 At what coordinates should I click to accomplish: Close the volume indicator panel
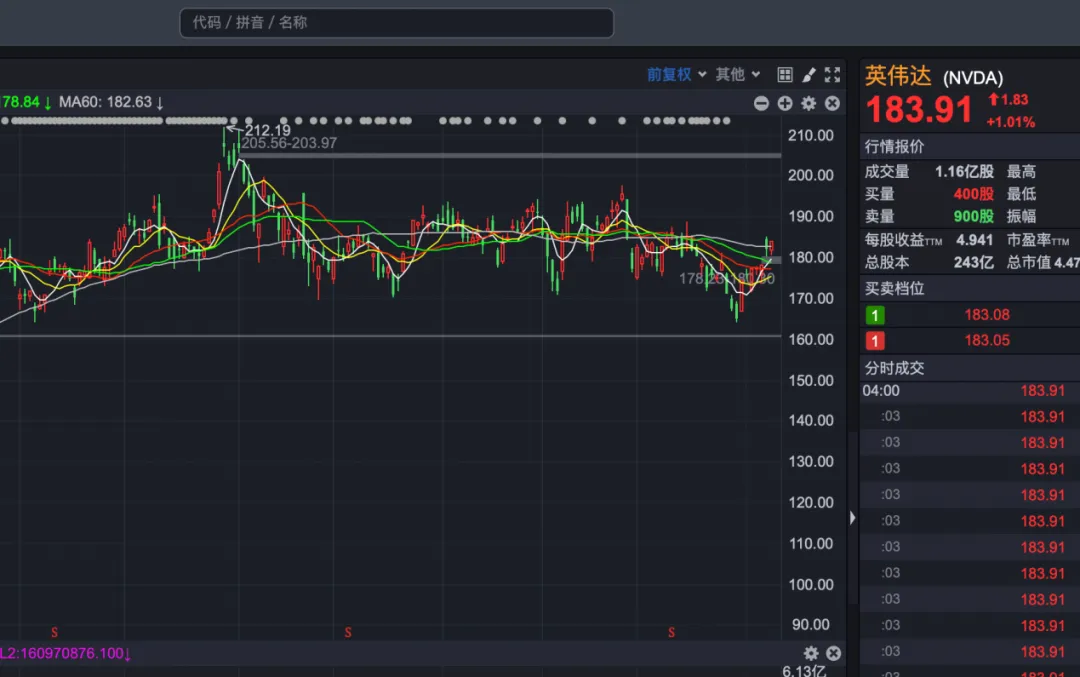(x=833, y=653)
